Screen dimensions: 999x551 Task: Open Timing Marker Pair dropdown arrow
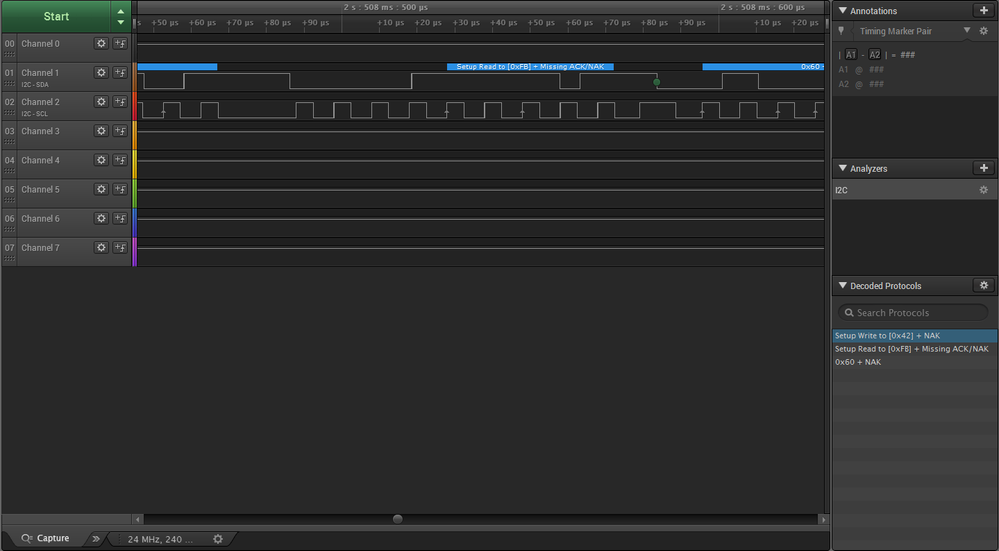point(967,30)
